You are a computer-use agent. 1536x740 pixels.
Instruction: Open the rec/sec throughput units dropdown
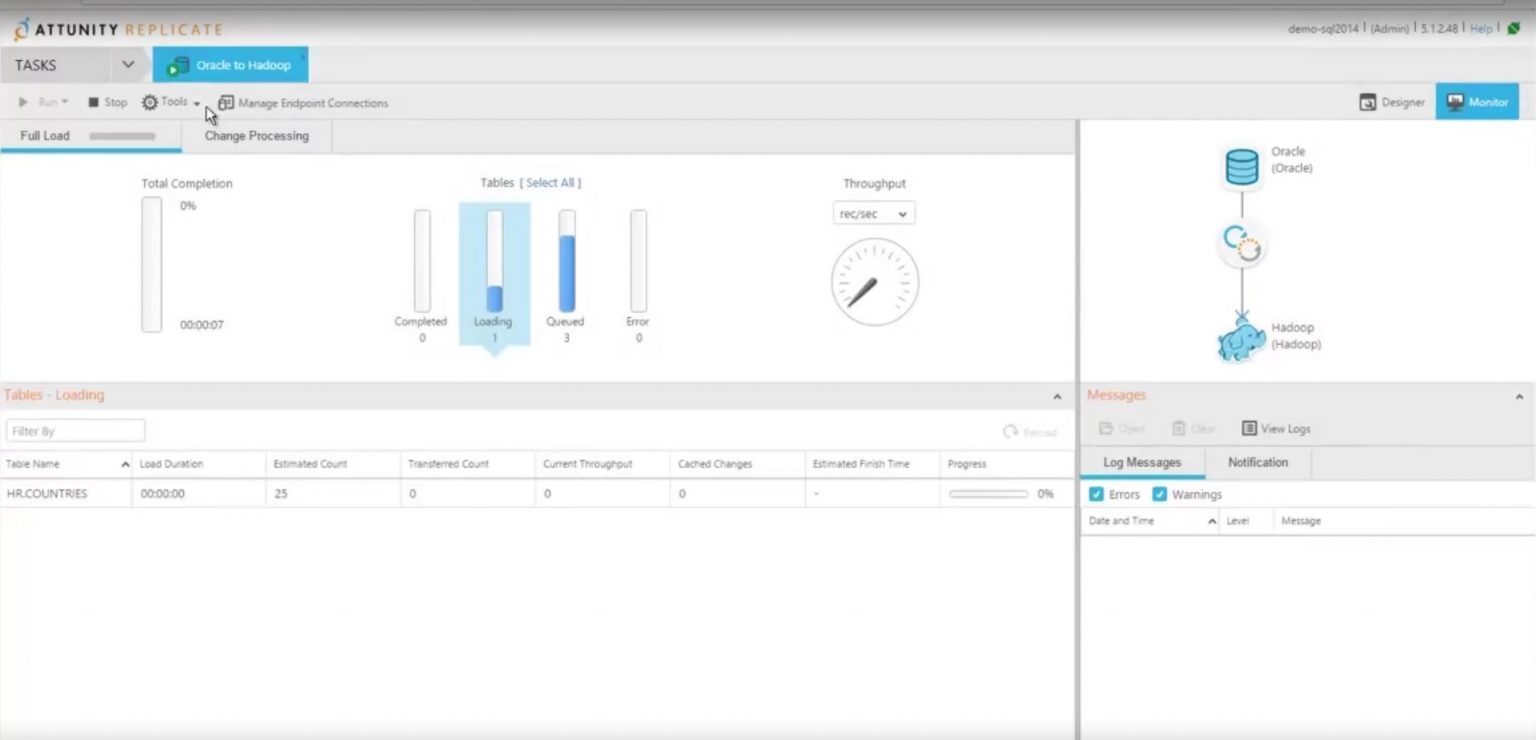(873, 212)
